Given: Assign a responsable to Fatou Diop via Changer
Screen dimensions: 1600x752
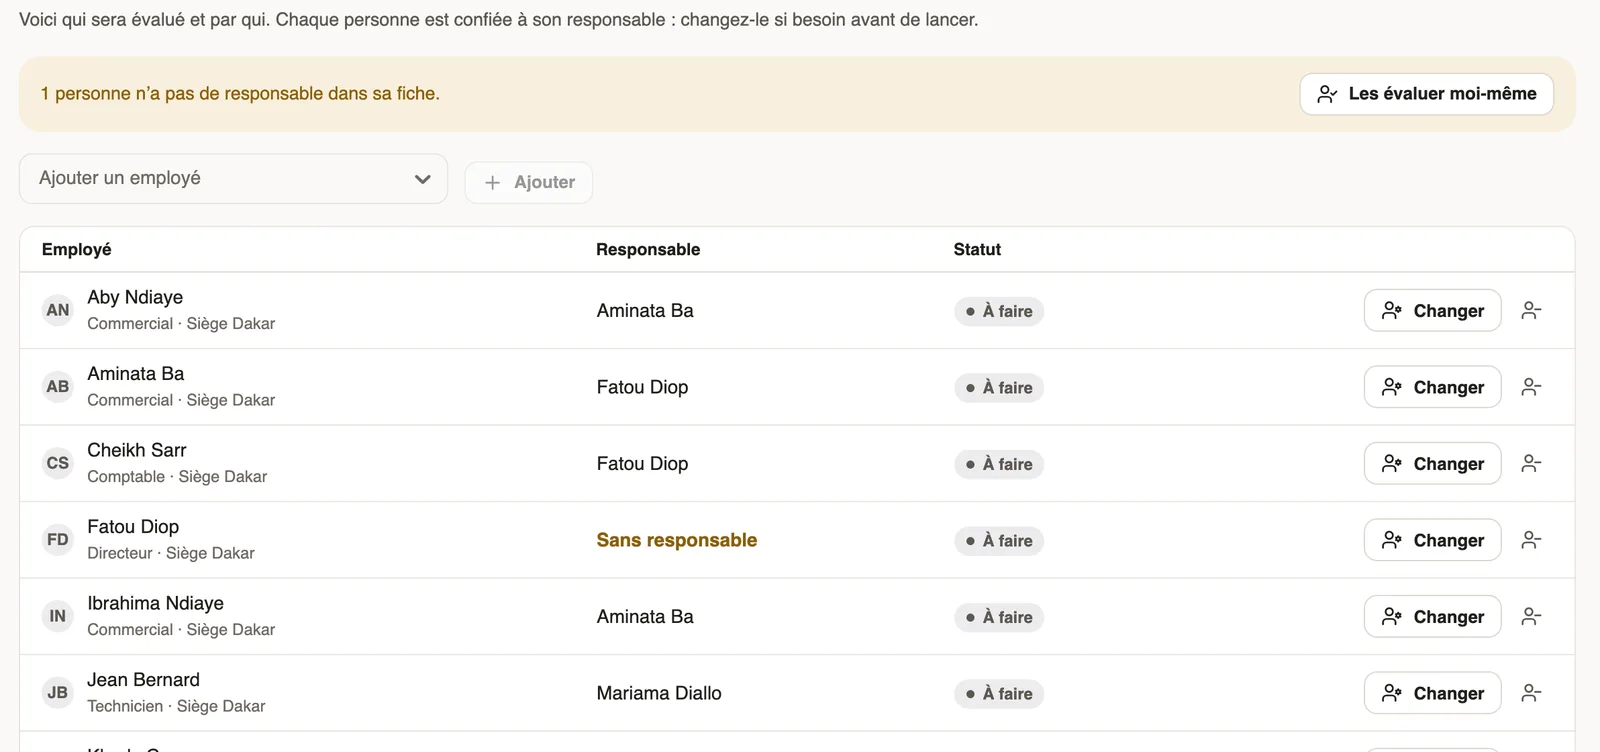Looking at the screenshot, I should (x=1432, y=540).
